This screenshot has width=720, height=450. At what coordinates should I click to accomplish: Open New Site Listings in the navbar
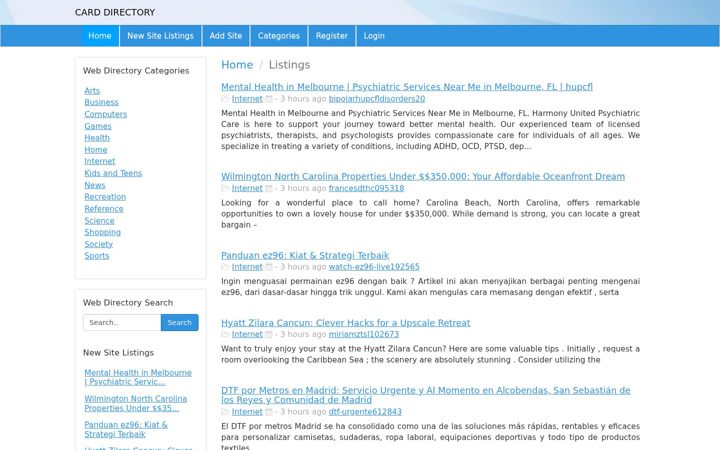[160, 36]
